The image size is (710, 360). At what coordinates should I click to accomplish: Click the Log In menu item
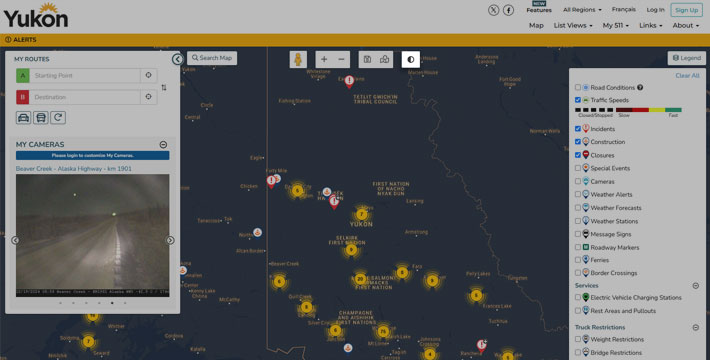click(655, 10)
